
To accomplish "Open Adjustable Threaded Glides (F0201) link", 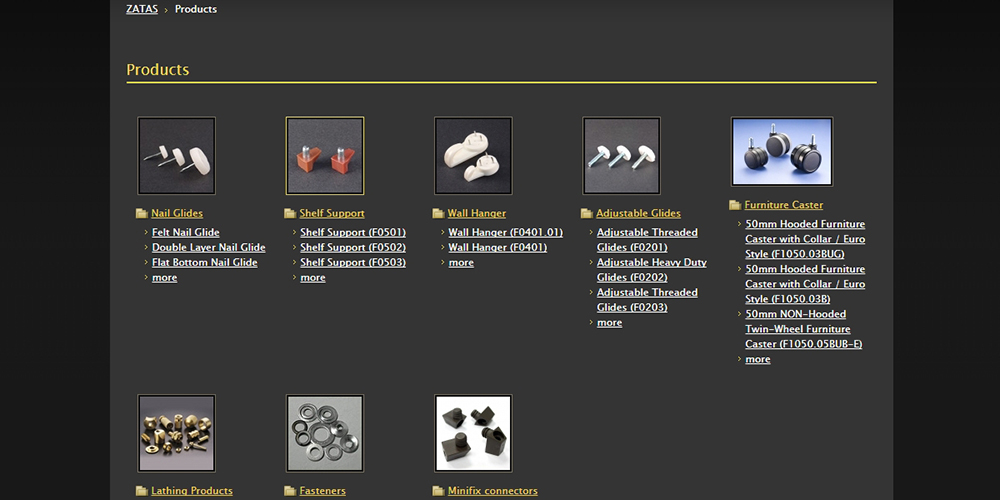I will tap(647, 240).
